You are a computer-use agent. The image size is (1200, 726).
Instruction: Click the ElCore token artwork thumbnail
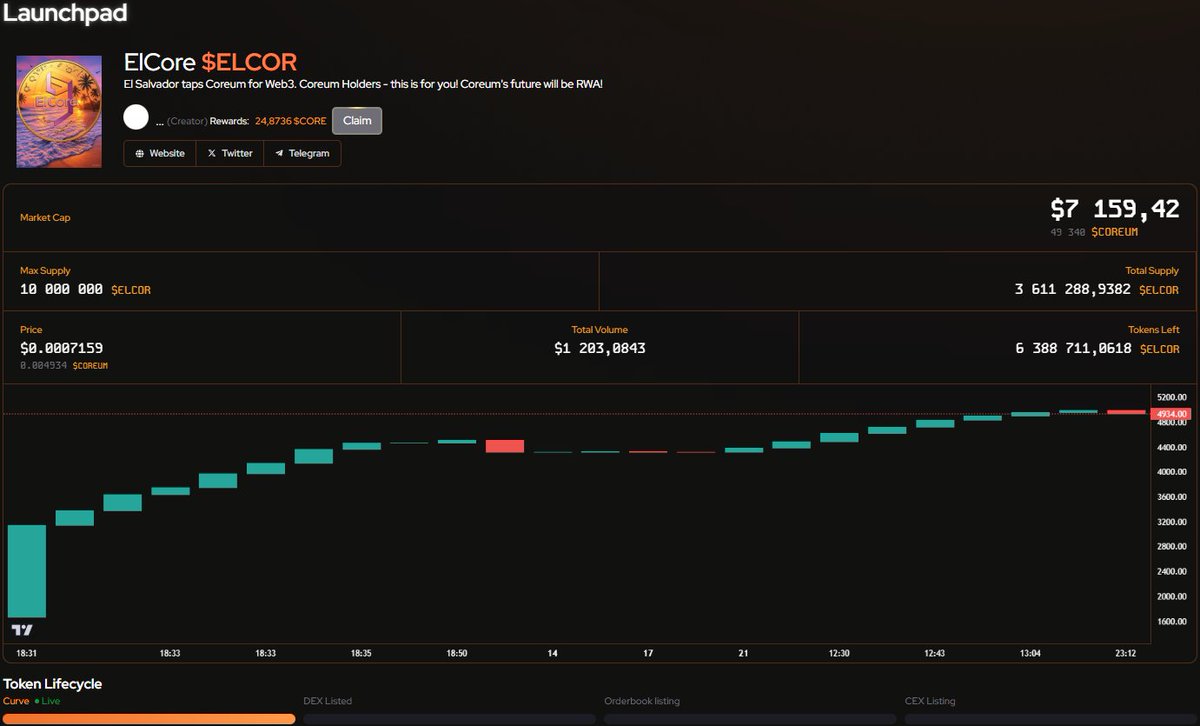point(59,111)
